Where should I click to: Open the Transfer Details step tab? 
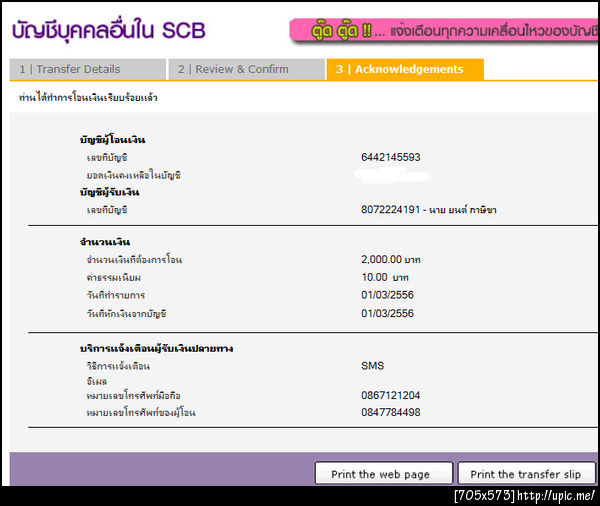[x=88, y=69]
